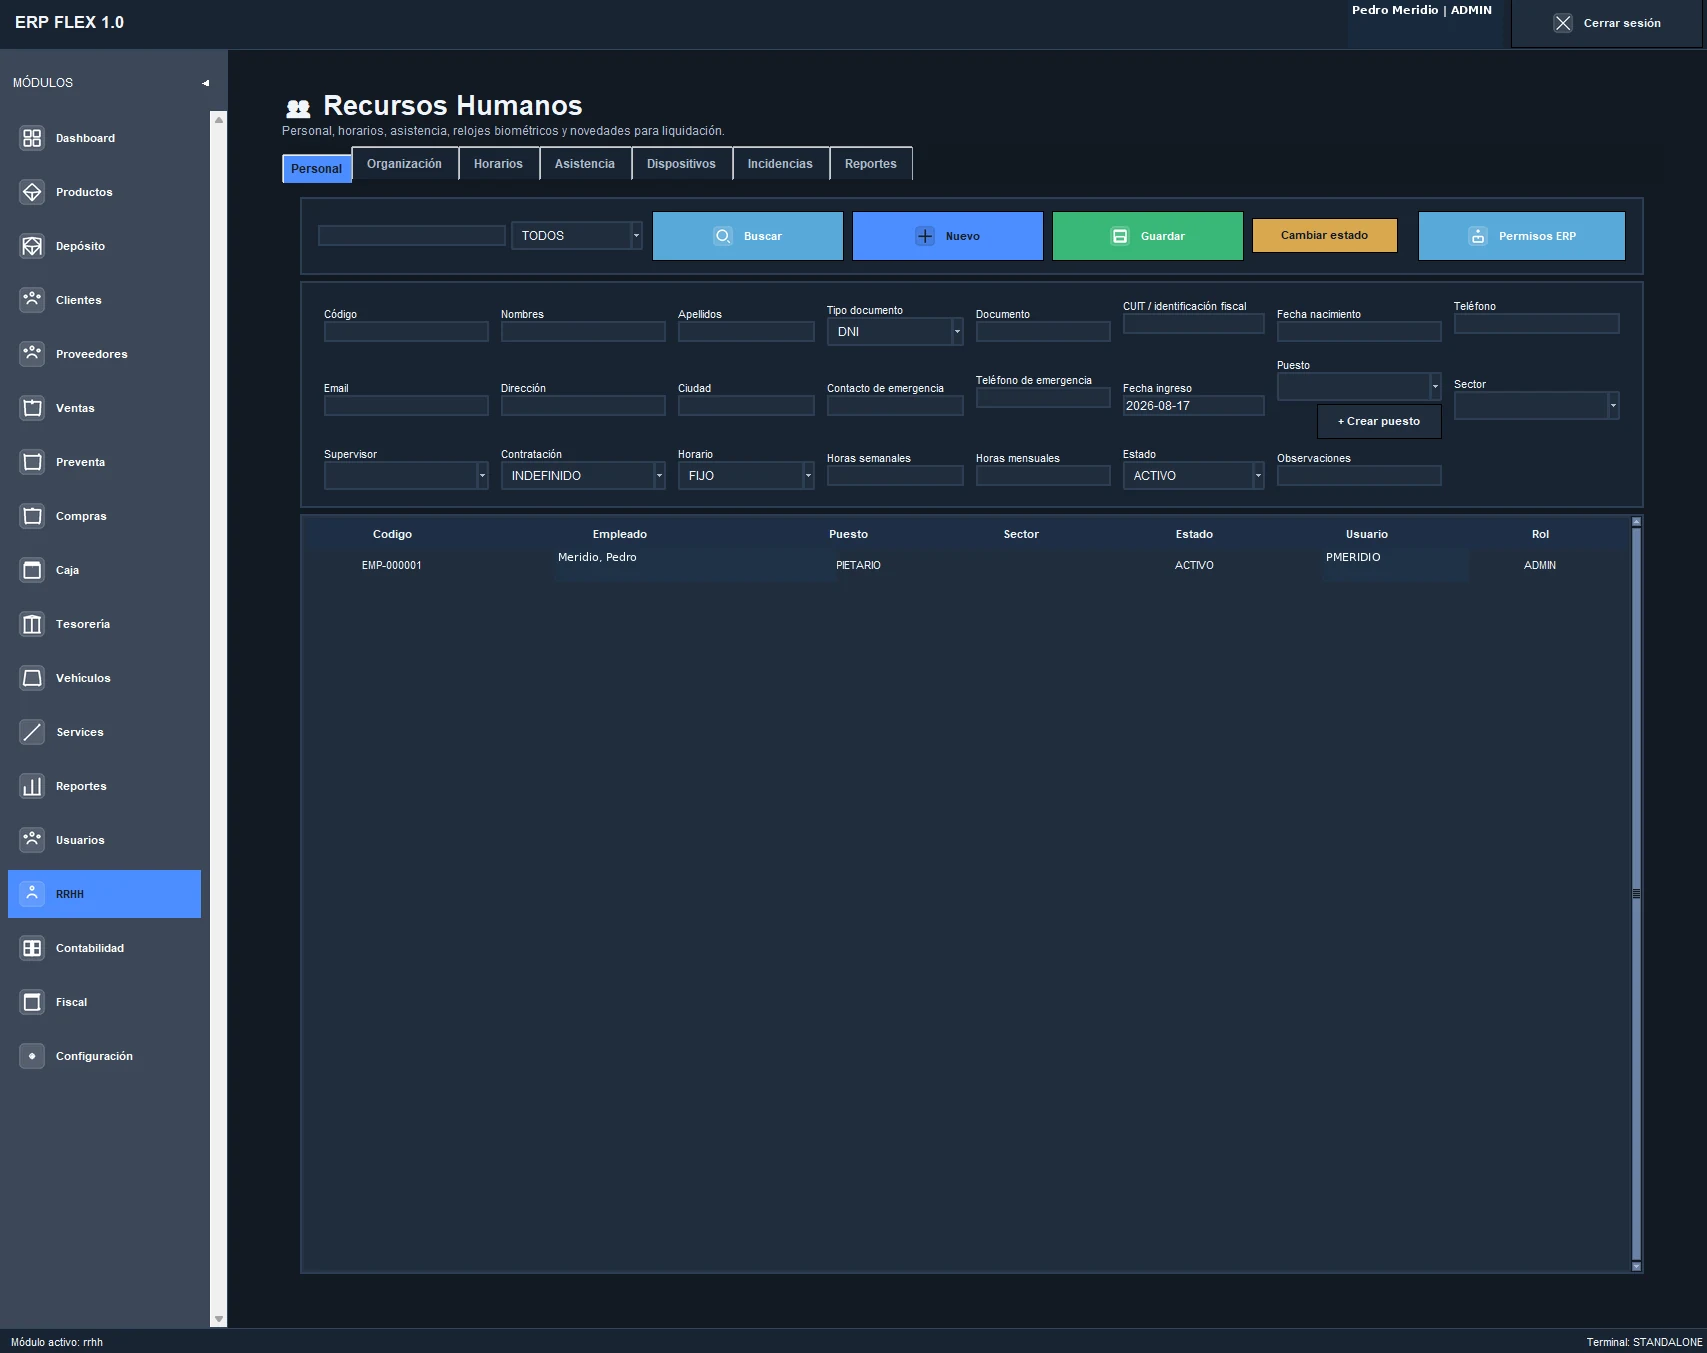Click the Buscar button
Screen dimensions: 1707x1353
(x=748, y=236)
